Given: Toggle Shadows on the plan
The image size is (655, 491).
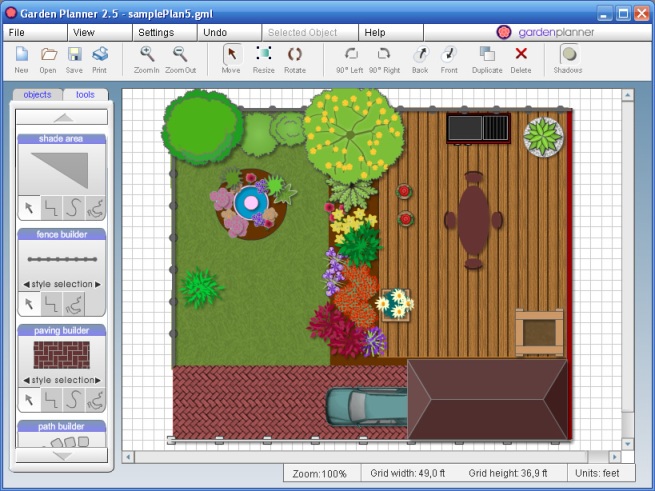Looking at the screenshot, I should pos(569,58).
